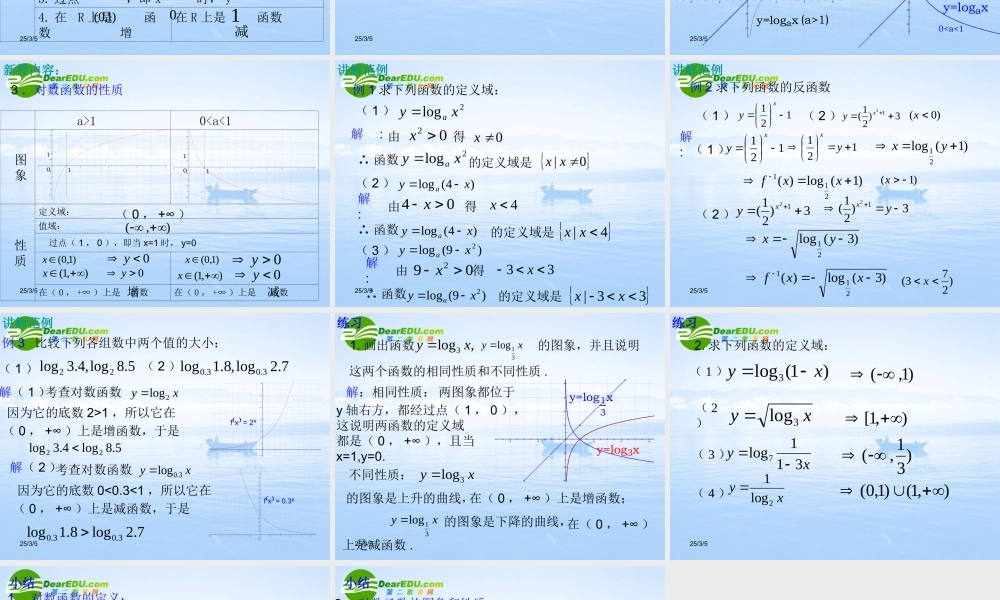Click the f(x)=2ˣ graph label
Image resolution: width=1000 pixels, height=600 pixels.
tap(243, 421)
